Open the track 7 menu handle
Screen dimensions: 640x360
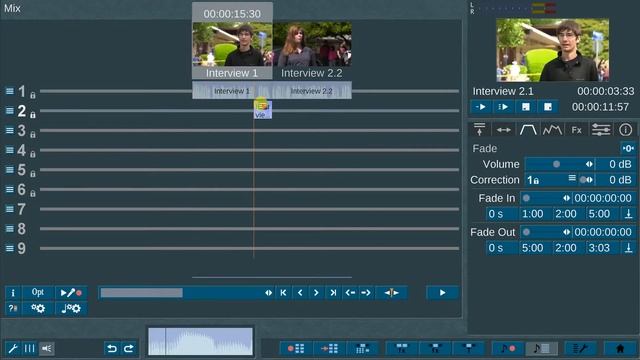coord(10,209)
